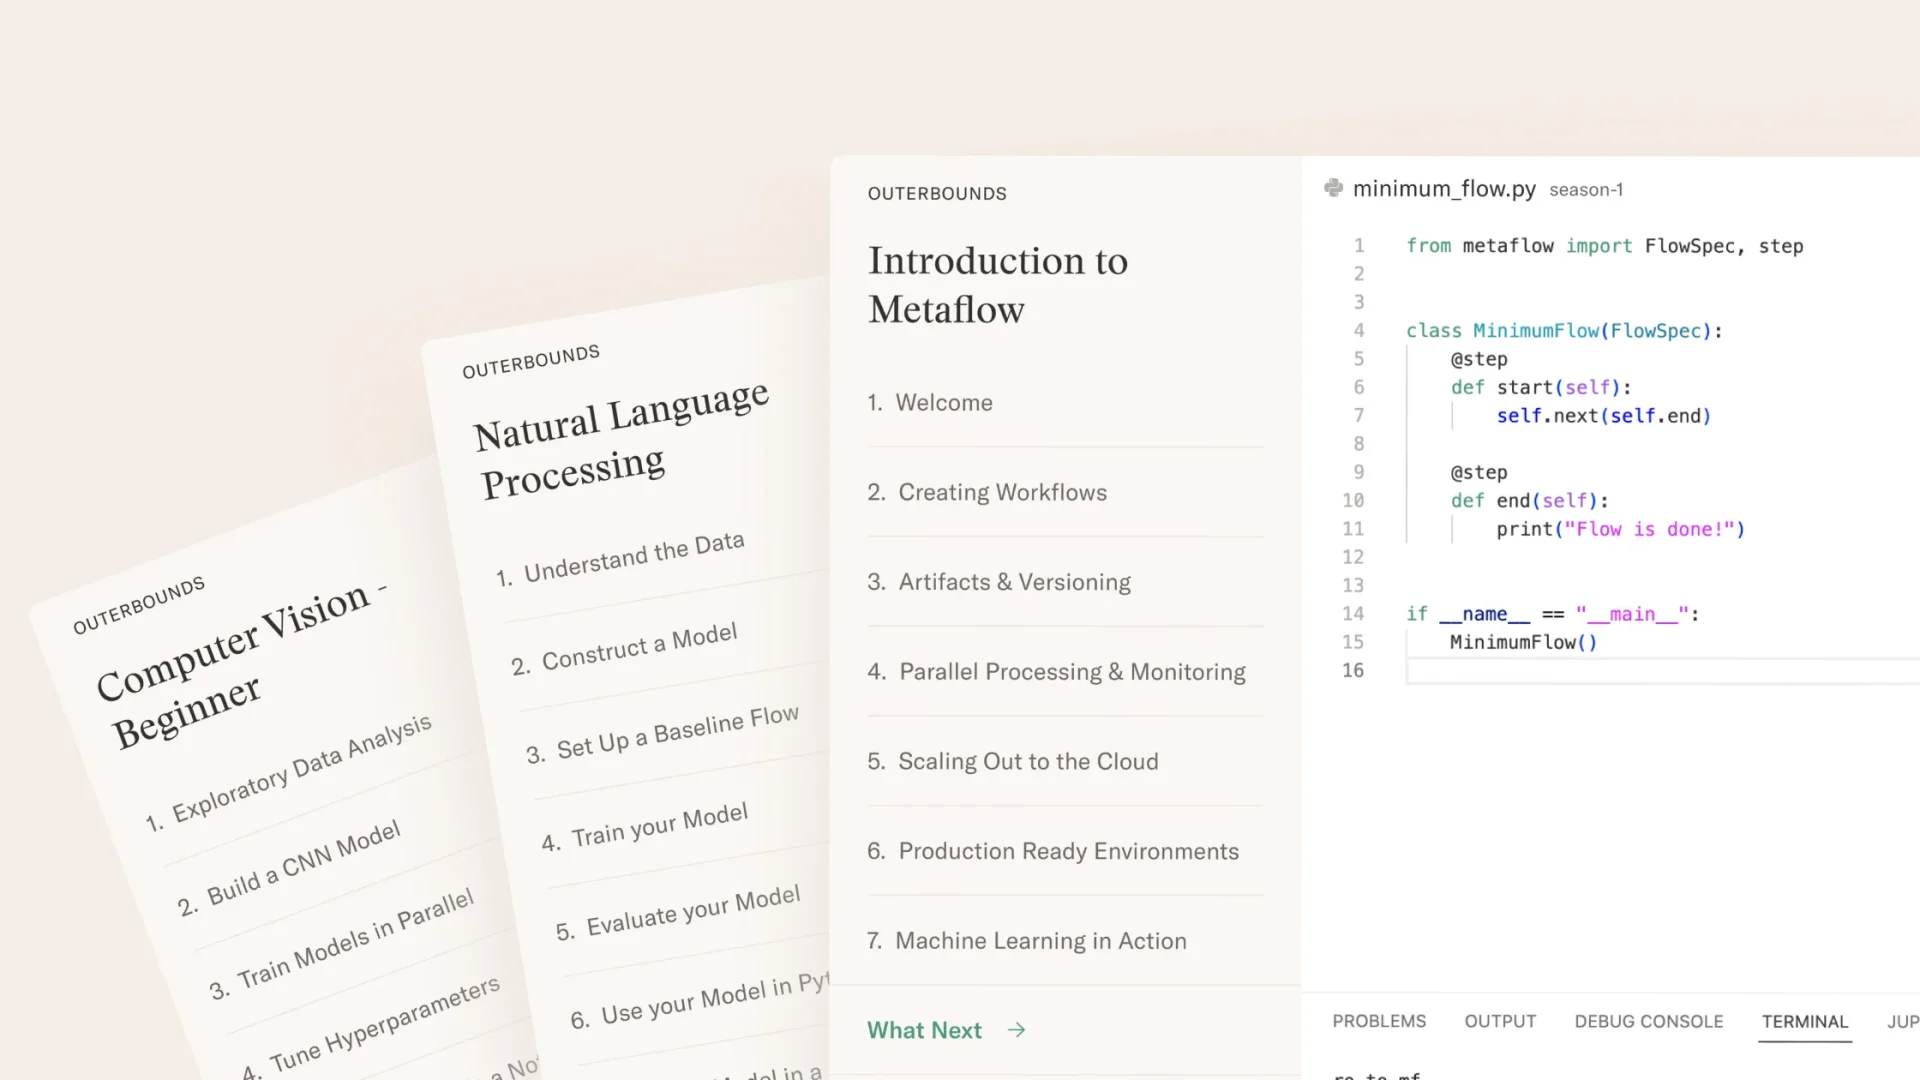This screenshot has height=1080, width=1920.
Task: Open the DEBUG CONSOLE tab
Action: coord(1649,1021)
